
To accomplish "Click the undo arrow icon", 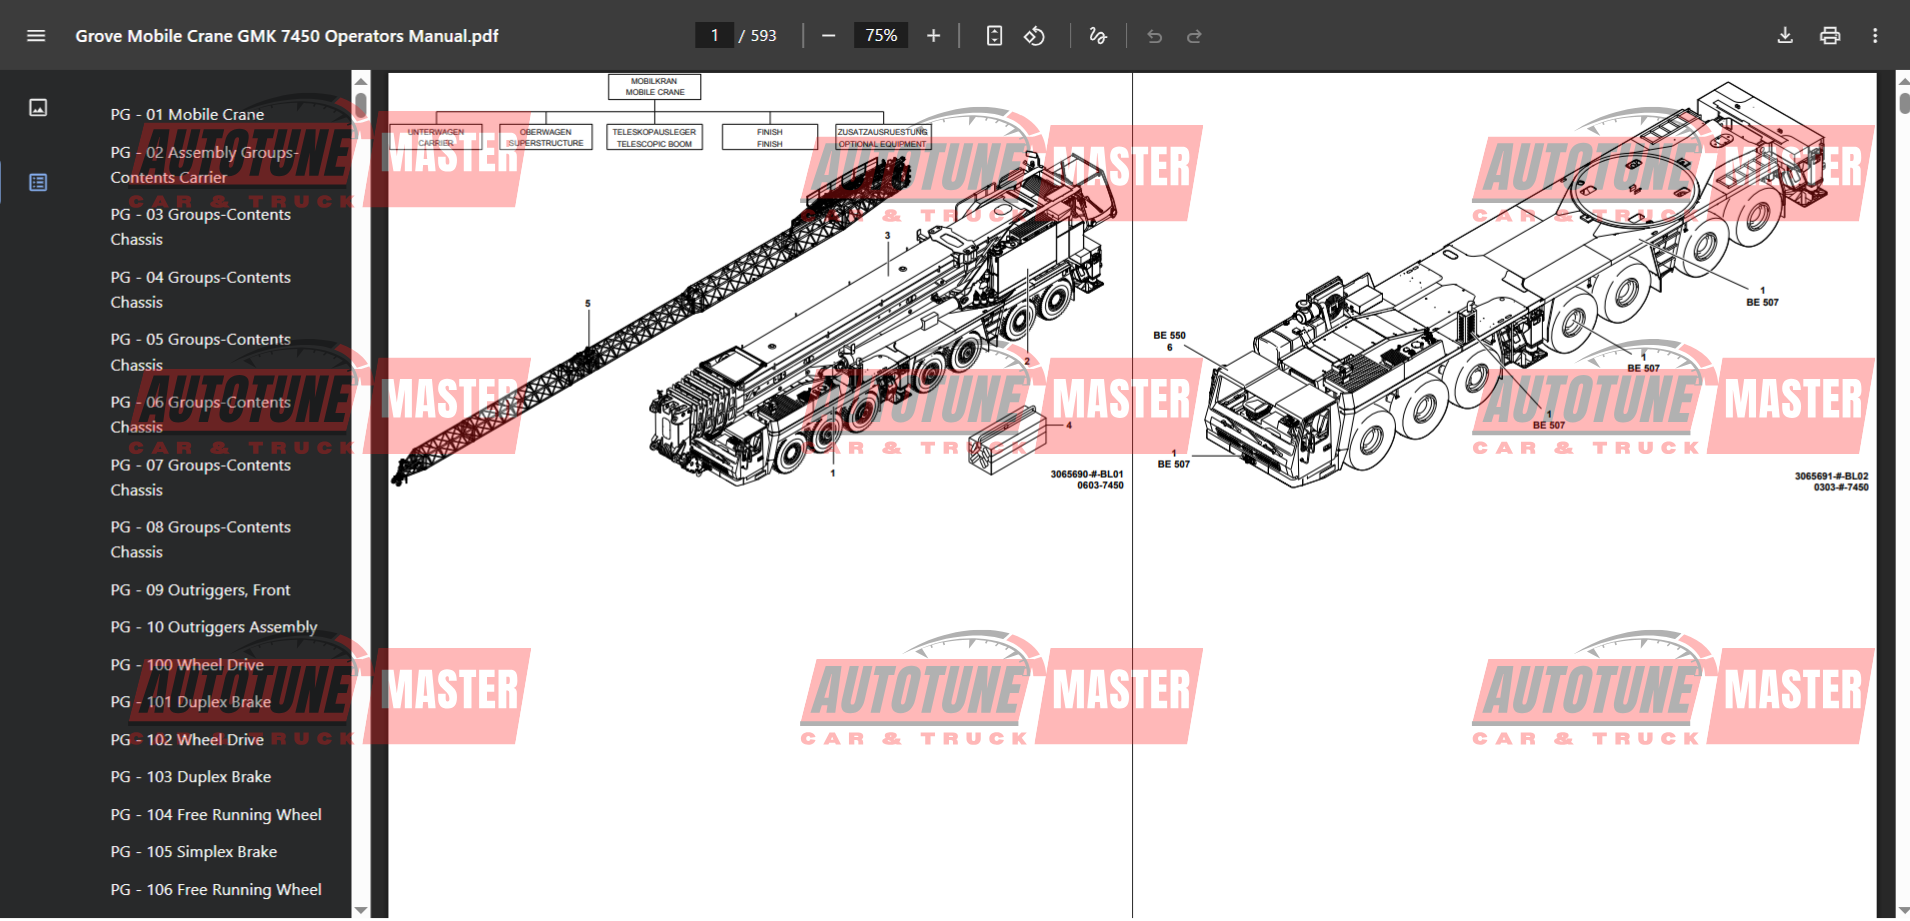I will tap(1154, 36).
